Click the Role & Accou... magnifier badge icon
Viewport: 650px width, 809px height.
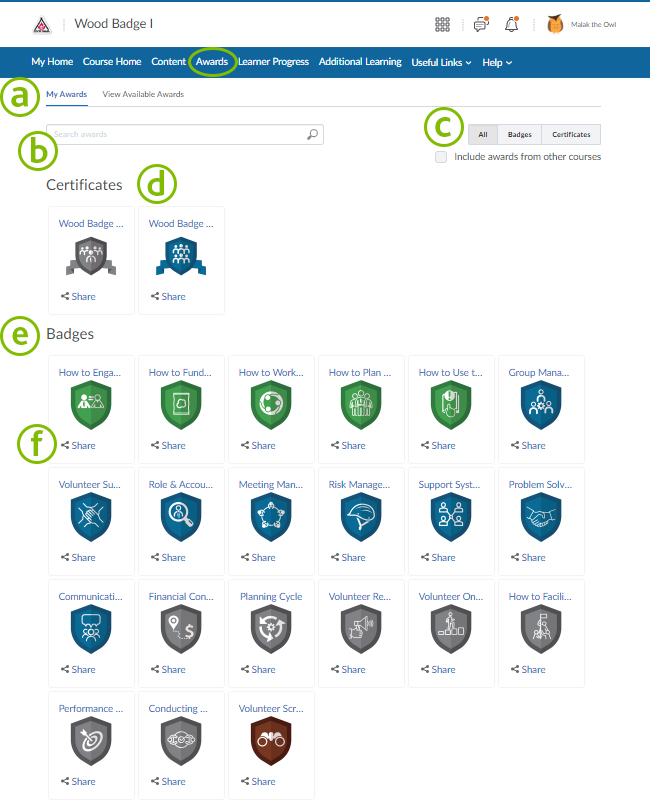pyautogui.click(x=181, y=517)
